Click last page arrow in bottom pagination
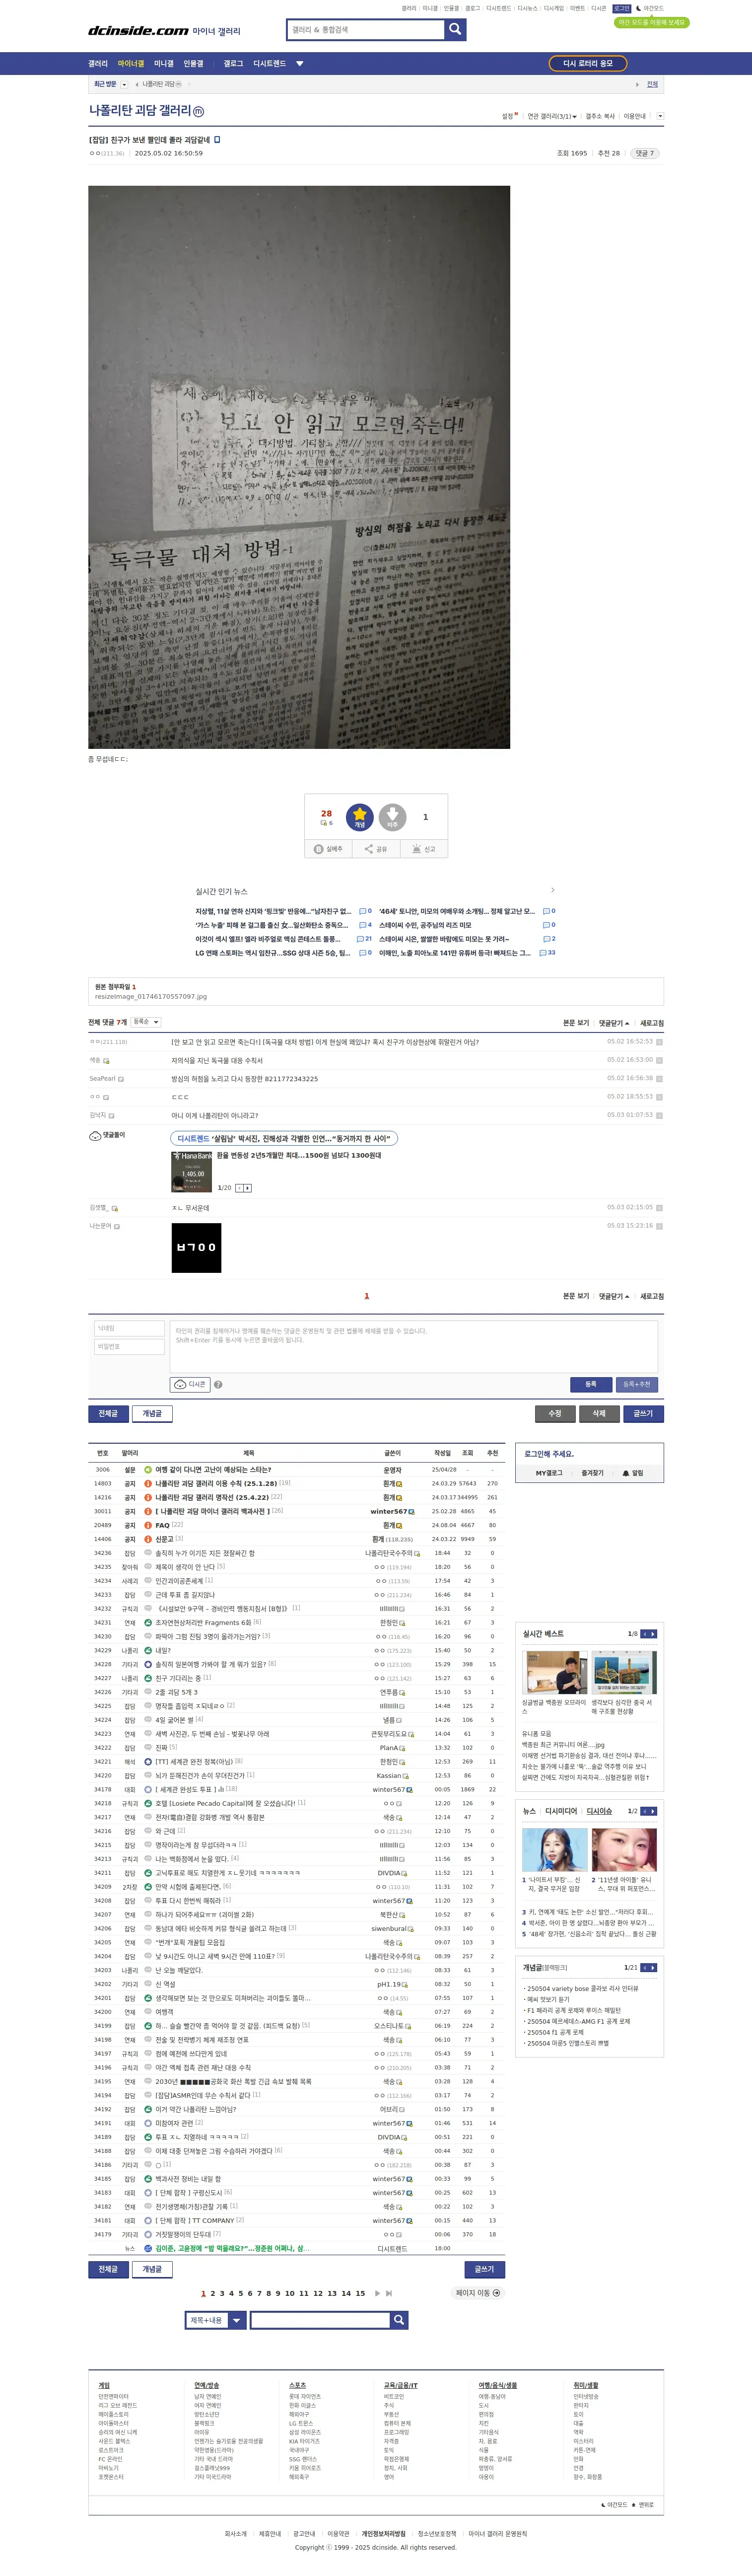This screenshot has height=2576, width=752. pos(389,2293)
